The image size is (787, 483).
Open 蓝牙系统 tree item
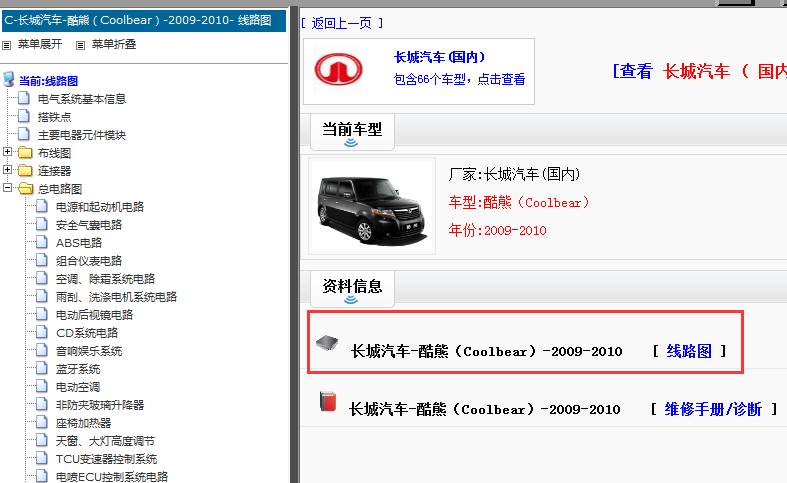point(78,370)
